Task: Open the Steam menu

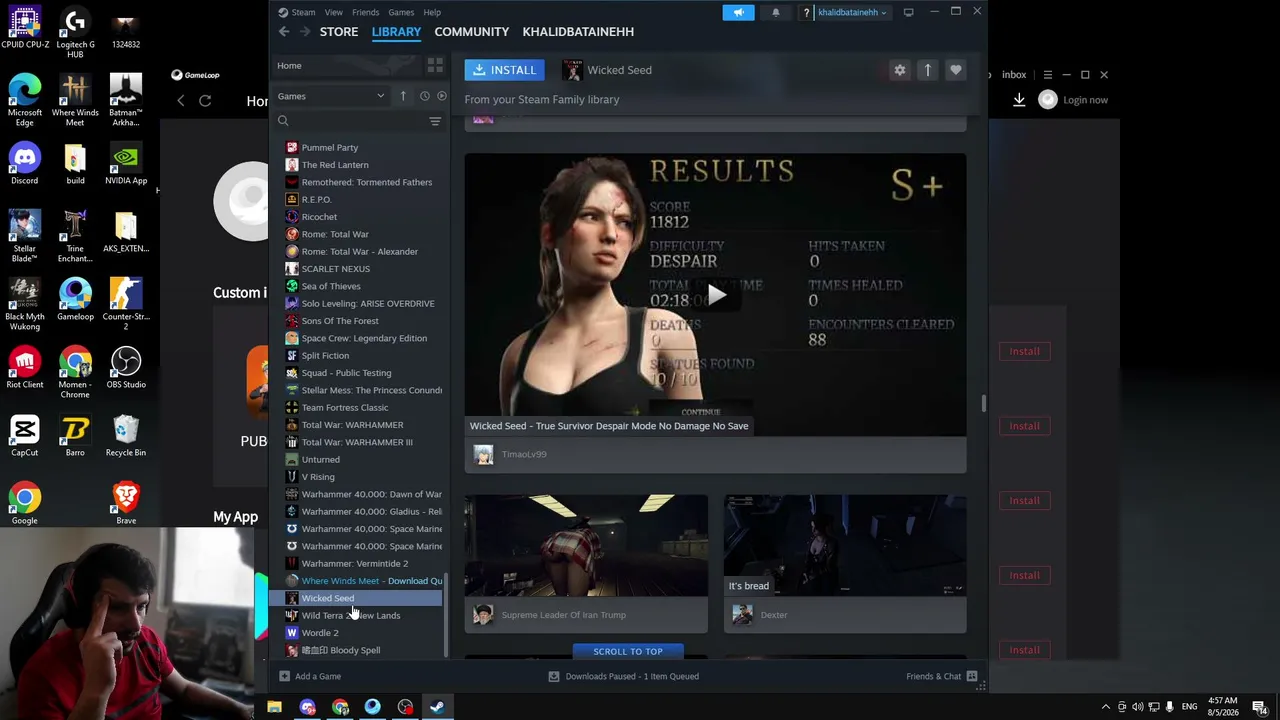Action: [303, 12]
